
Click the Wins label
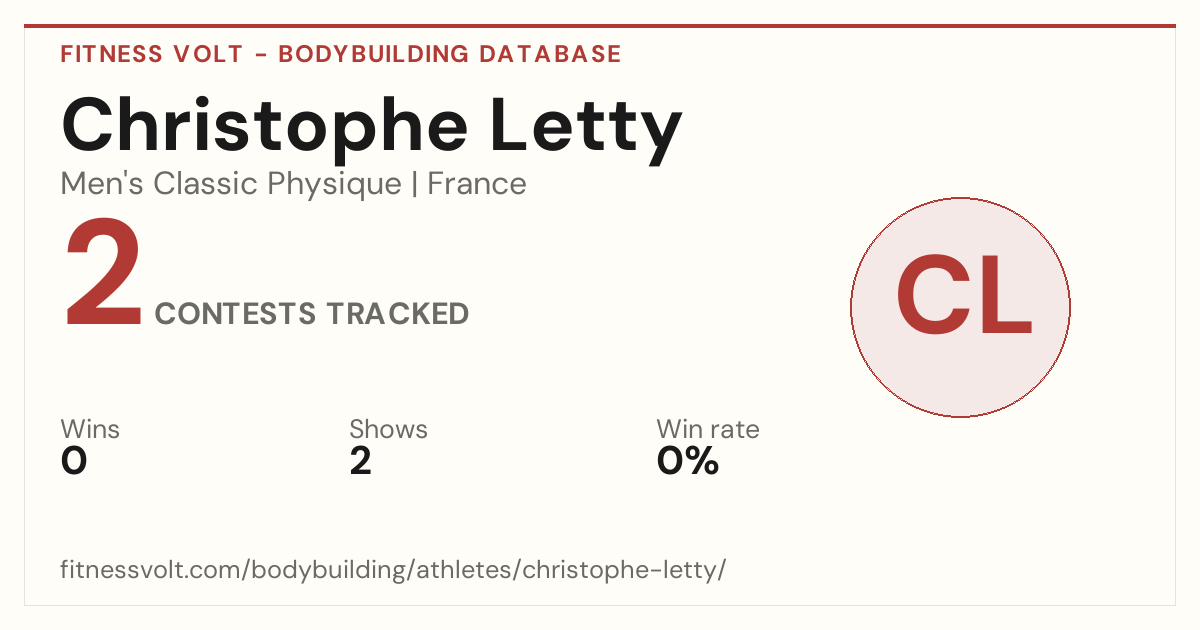tap(90, 430)
